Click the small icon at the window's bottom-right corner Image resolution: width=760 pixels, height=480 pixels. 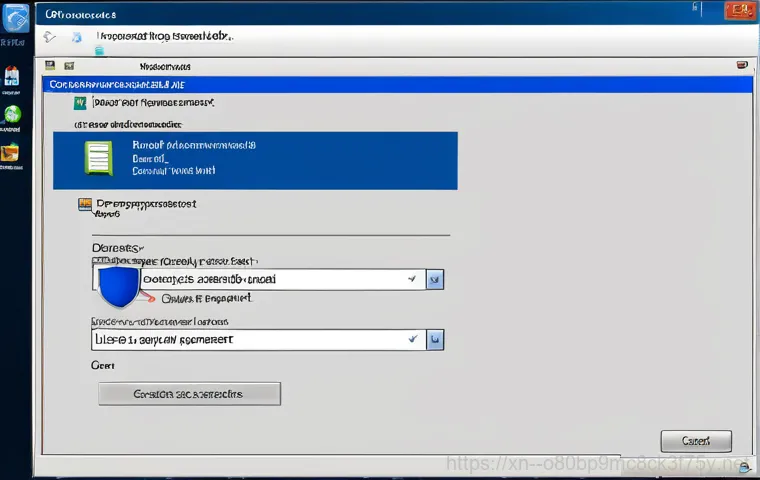(744, 467)
